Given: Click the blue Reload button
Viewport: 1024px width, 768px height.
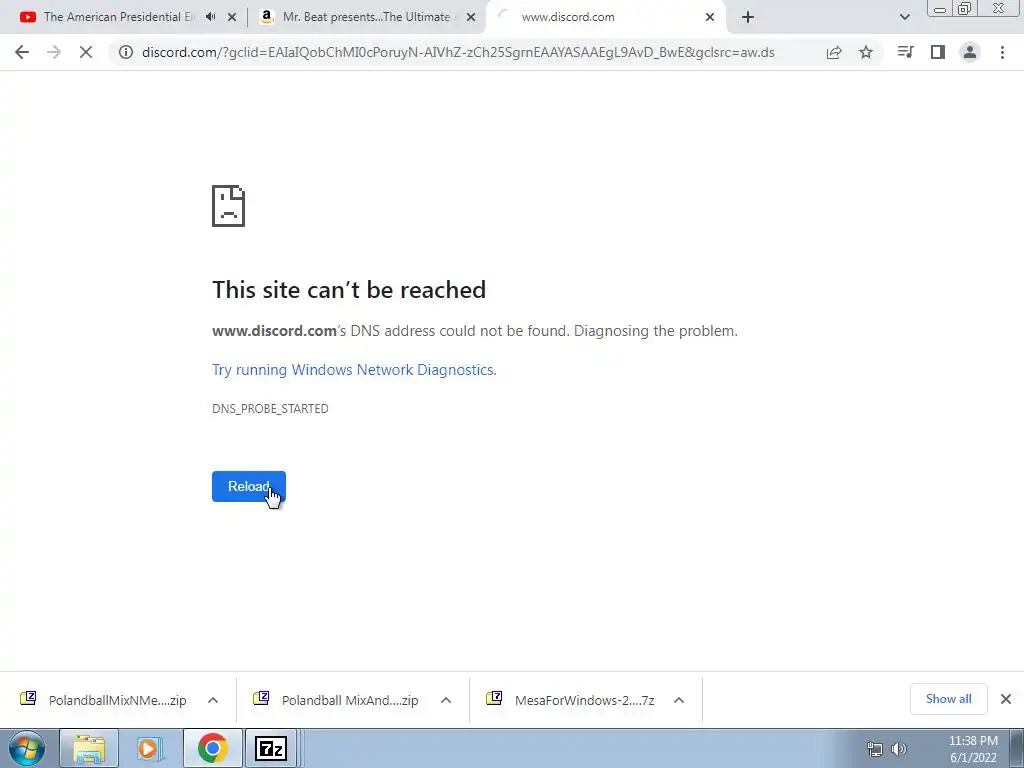Looking at the screenshot, I should [x=249, y=487].
